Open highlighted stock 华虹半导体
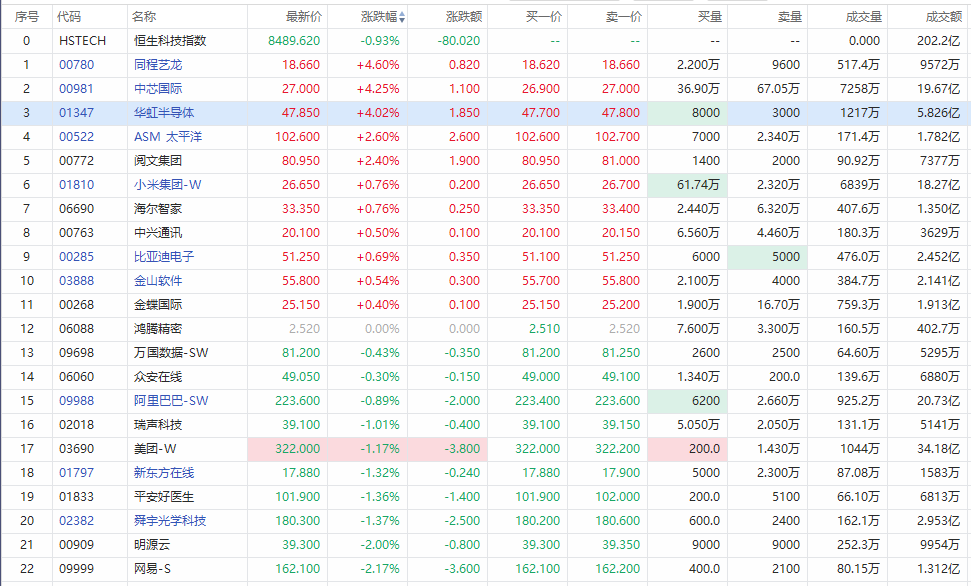The image size is (971, 586). pyautogui.click(x=164, y=113)
